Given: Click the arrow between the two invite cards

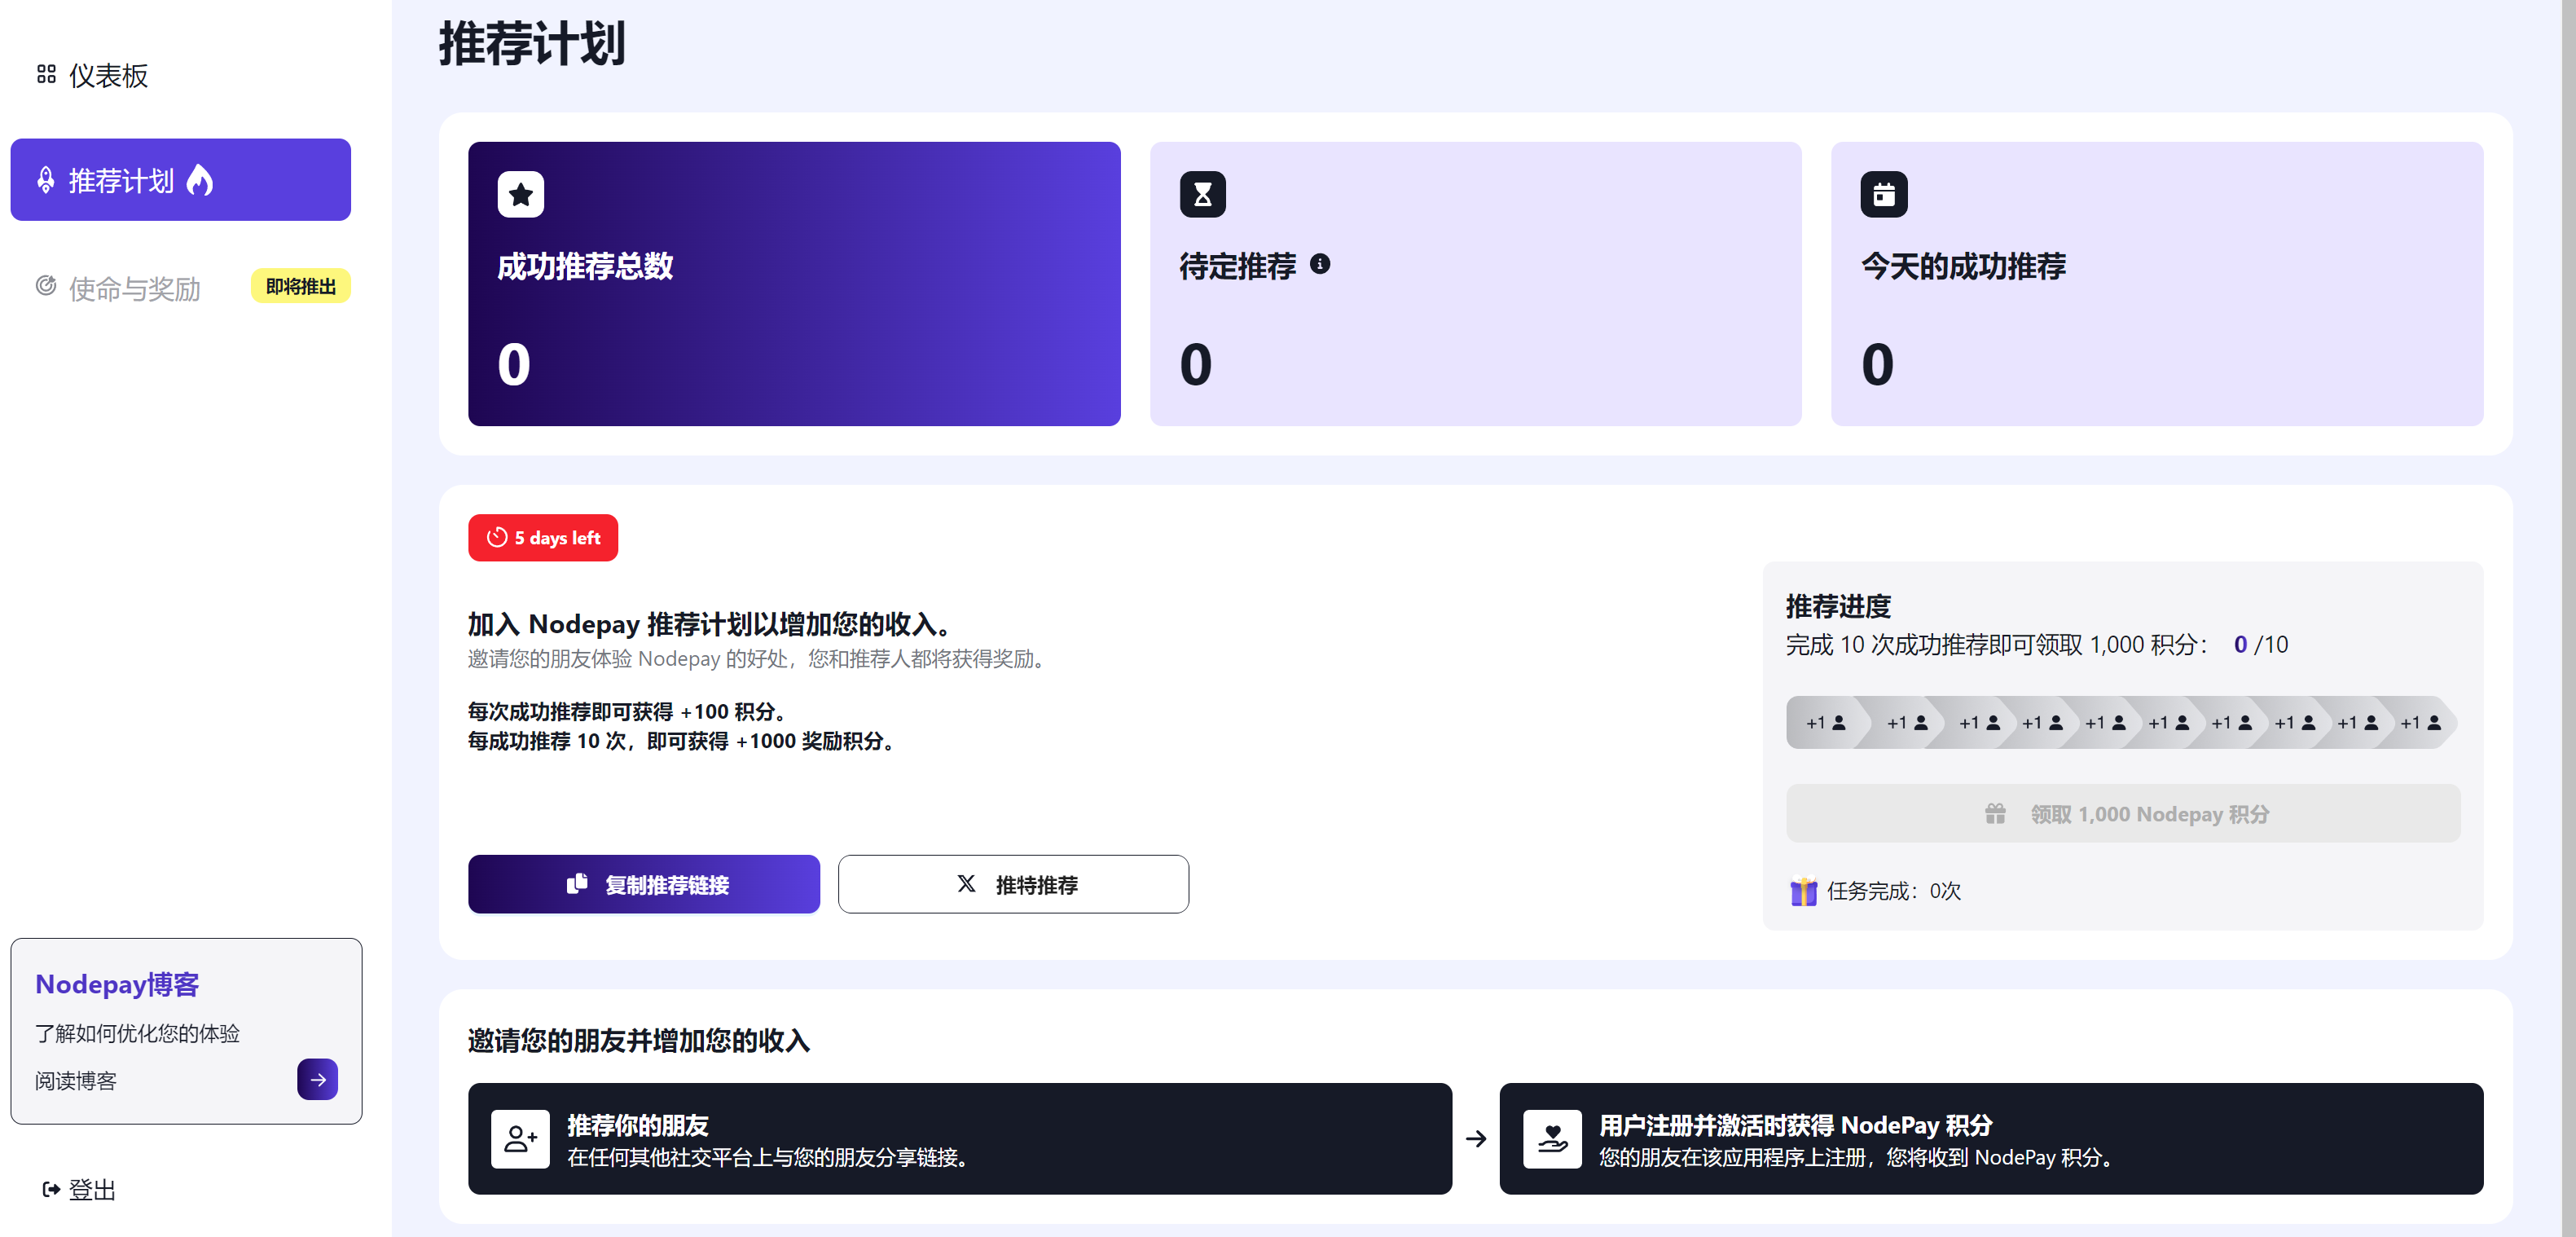Looking at the screenshot, I should coord(1476,1139).
